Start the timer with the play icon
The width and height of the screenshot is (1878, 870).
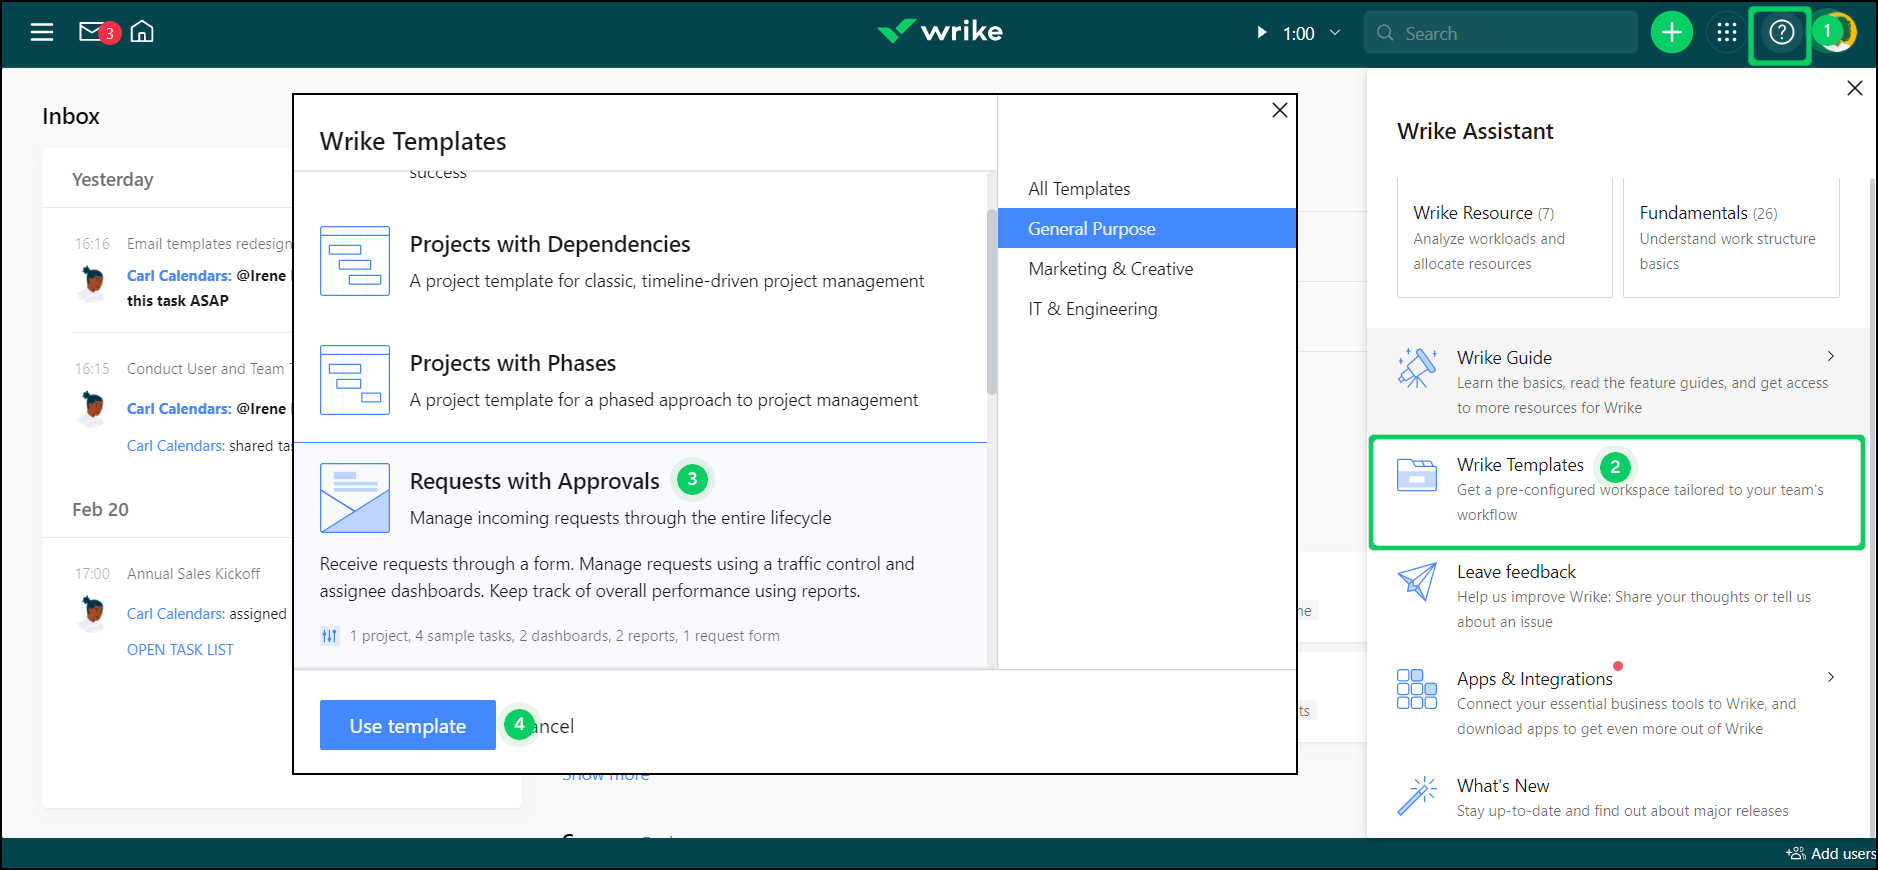[1262, 33]
